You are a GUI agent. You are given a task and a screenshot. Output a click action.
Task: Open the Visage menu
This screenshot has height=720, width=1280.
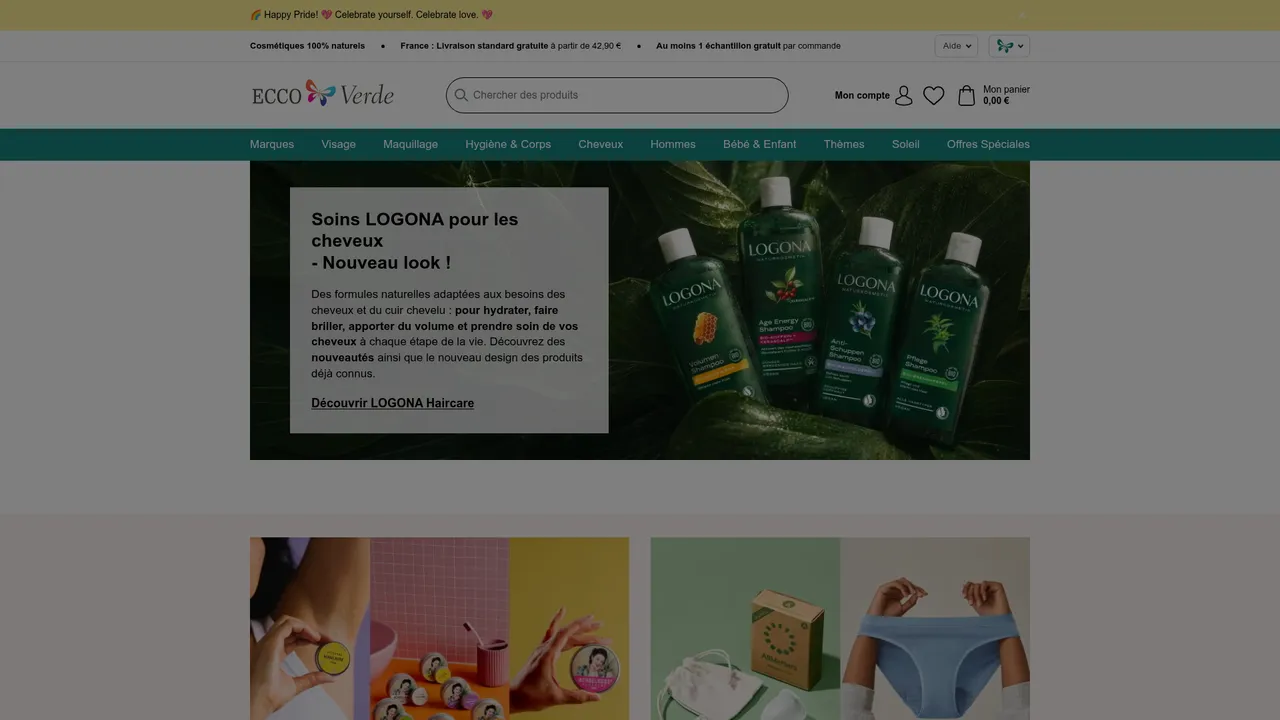[x=338, y=144]
